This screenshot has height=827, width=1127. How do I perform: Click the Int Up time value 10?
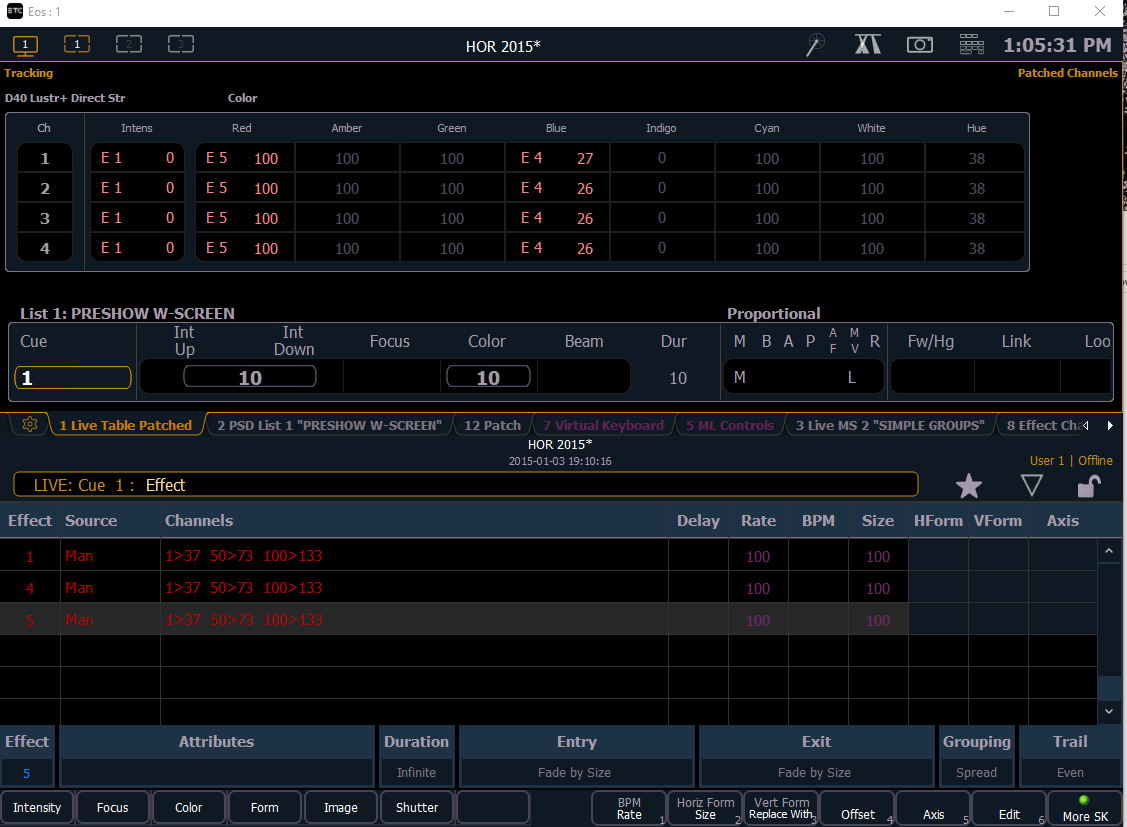(249, 377)
